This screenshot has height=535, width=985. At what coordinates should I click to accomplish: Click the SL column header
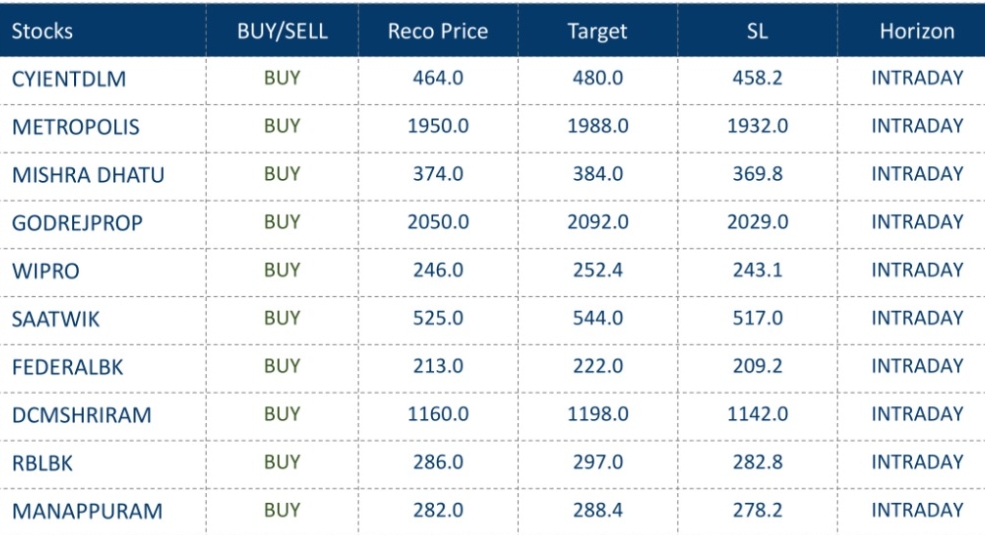click(x=757, y=31)
